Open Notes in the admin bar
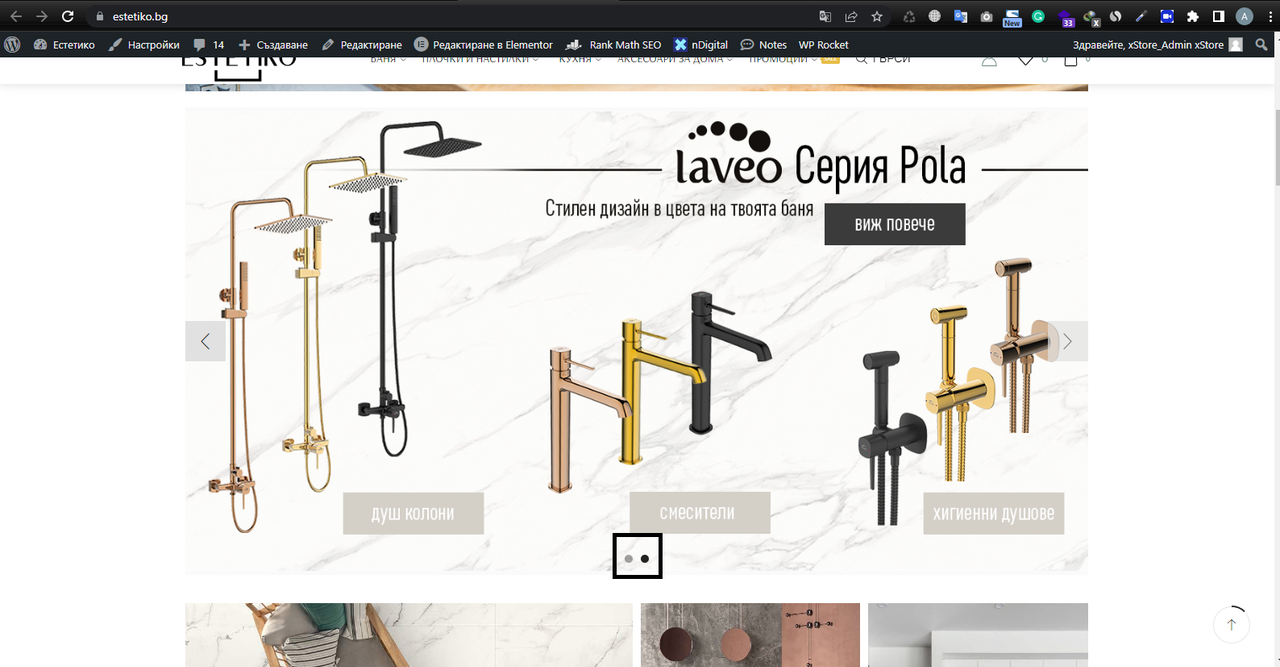 763,45
